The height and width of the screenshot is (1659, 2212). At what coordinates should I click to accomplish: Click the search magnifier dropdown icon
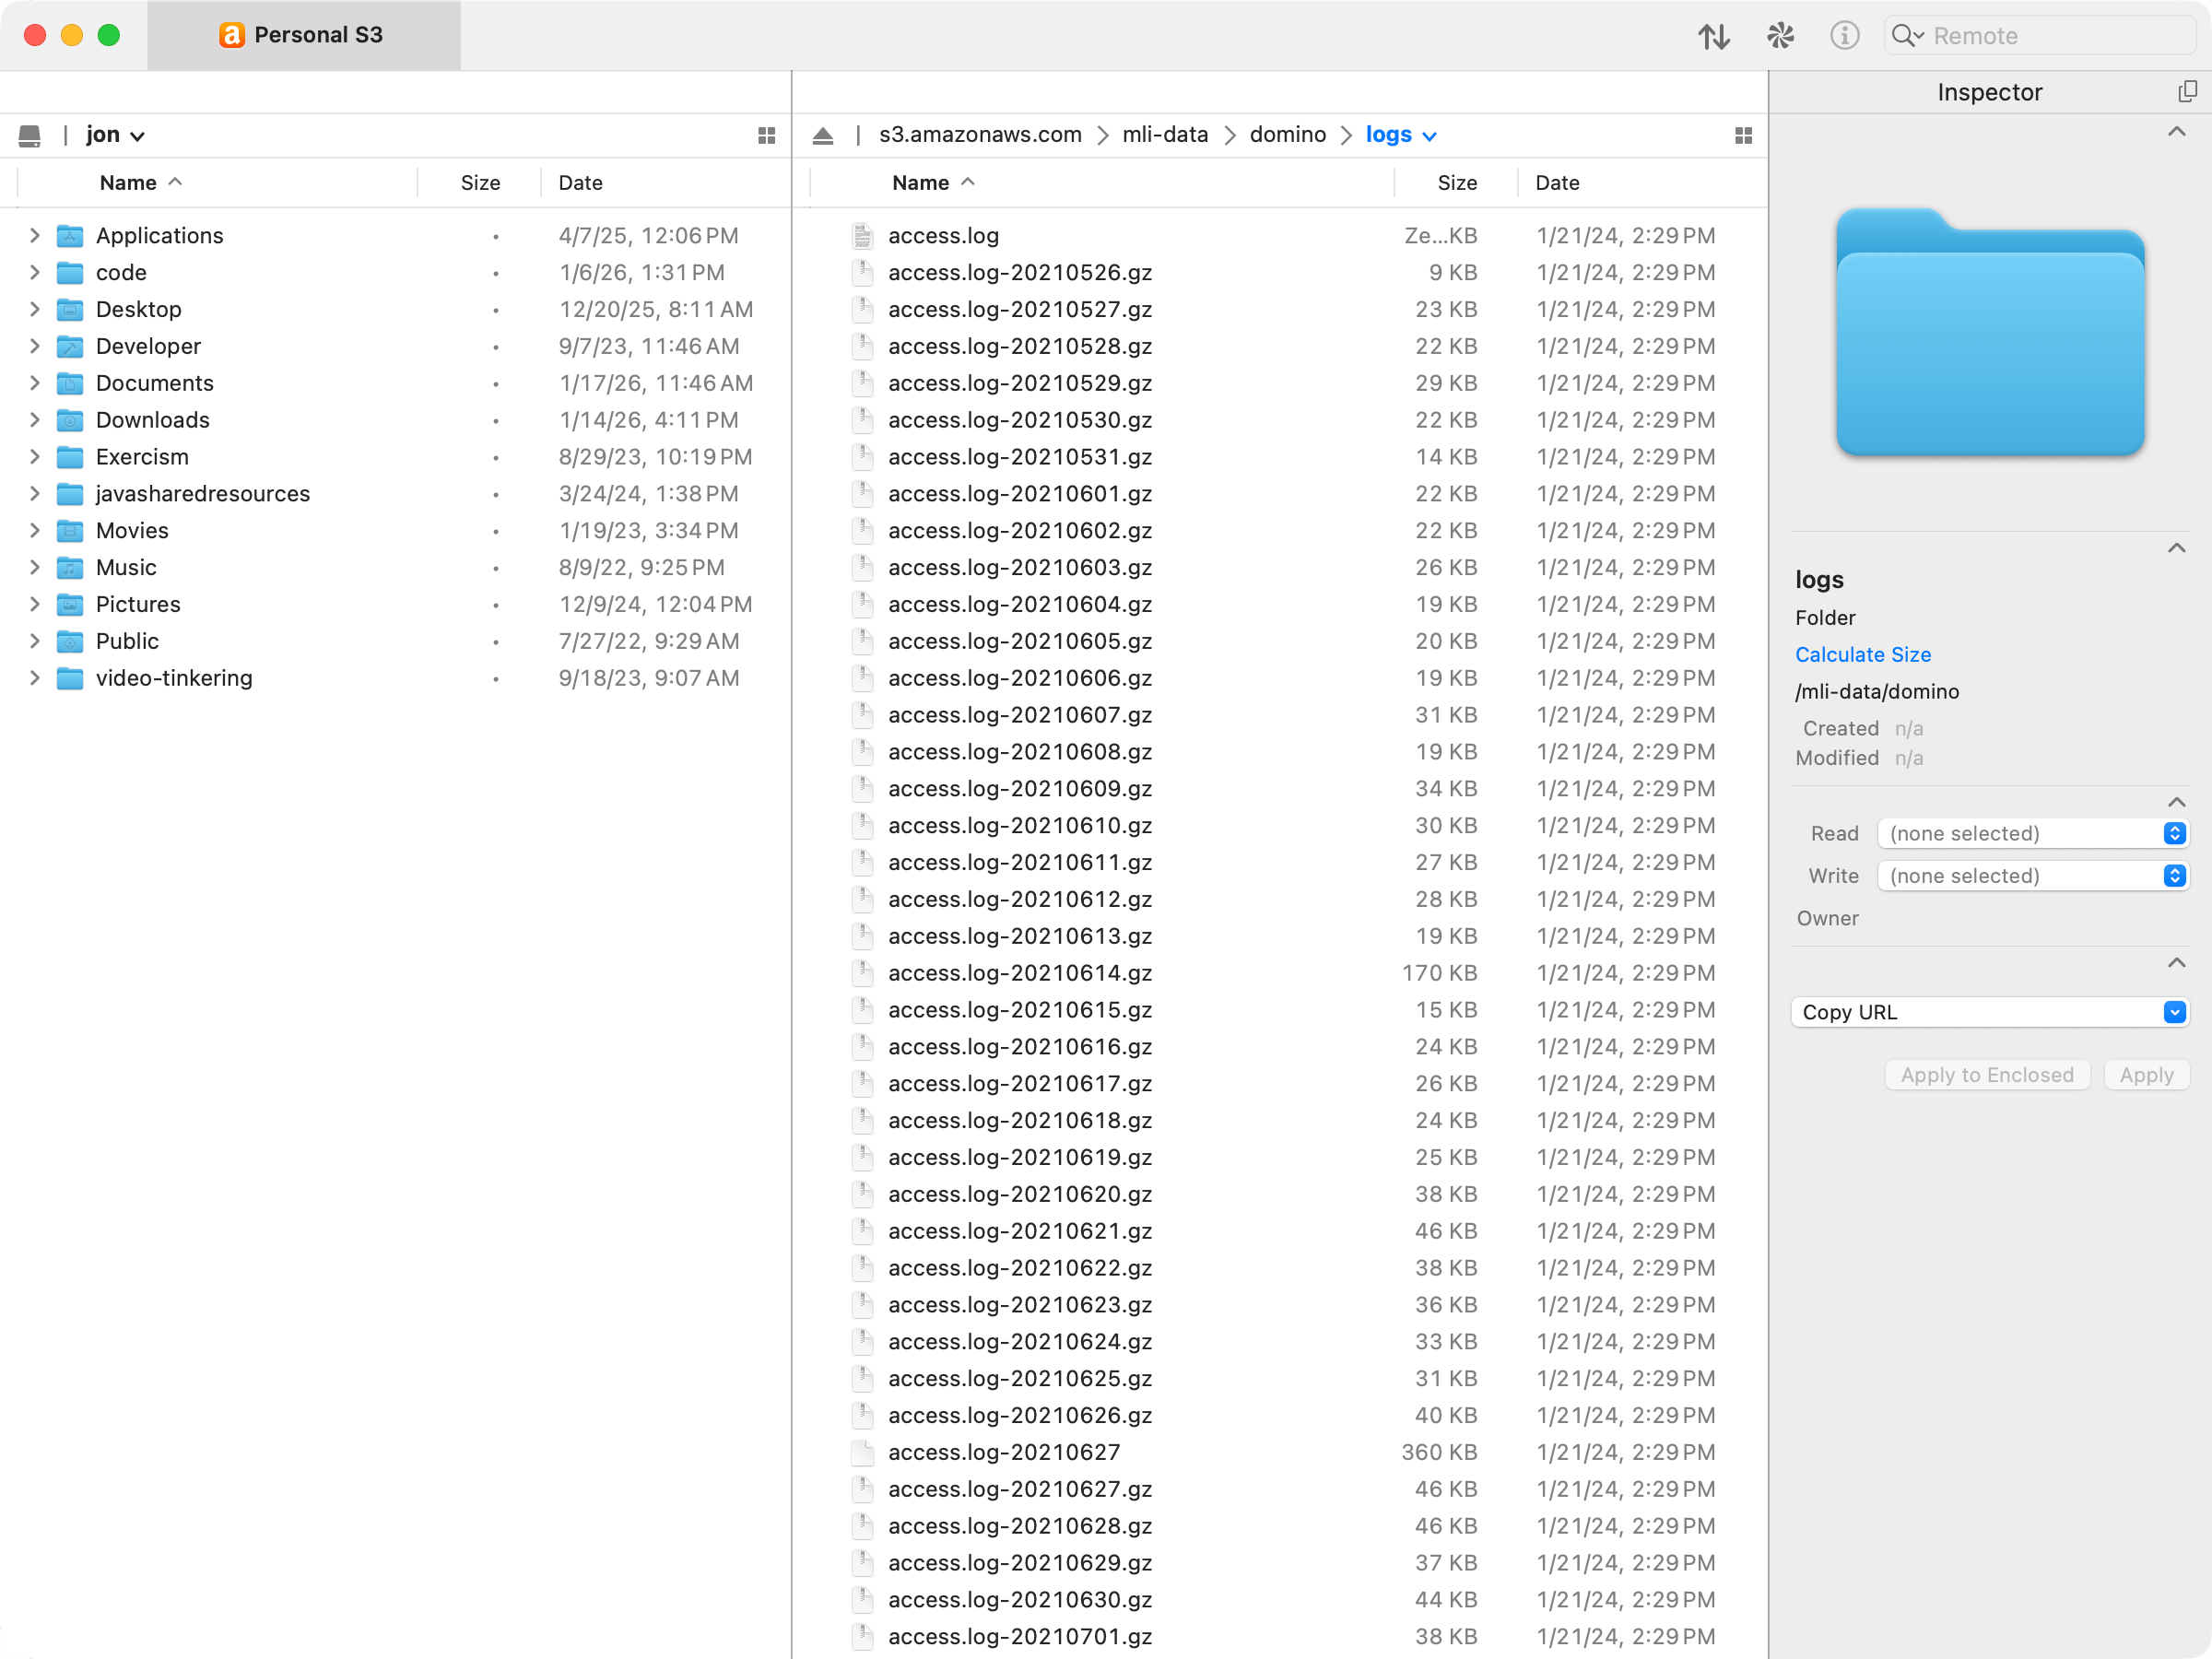(x=1907, y=36)
